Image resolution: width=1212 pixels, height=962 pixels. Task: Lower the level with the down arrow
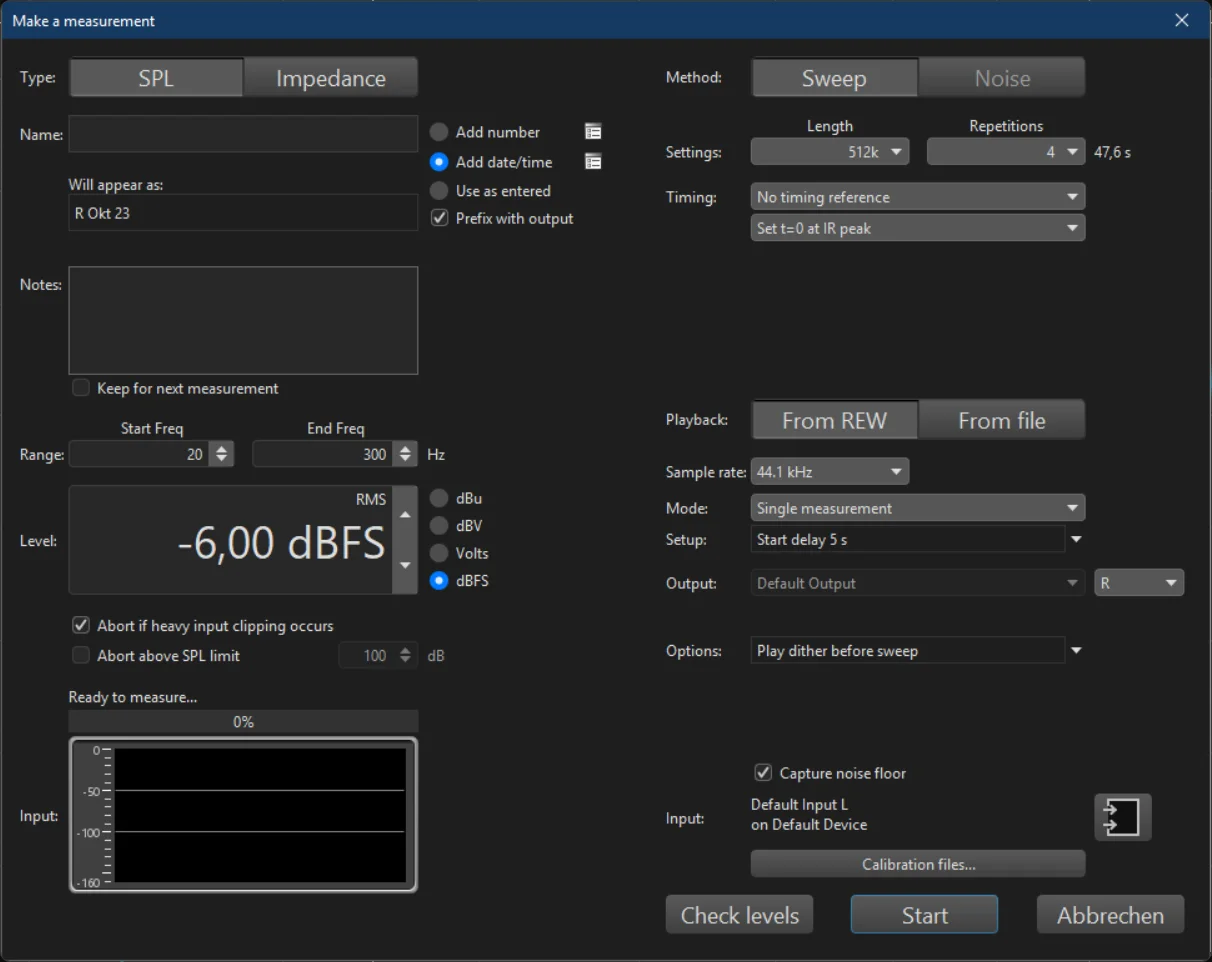tap(405, 566)
